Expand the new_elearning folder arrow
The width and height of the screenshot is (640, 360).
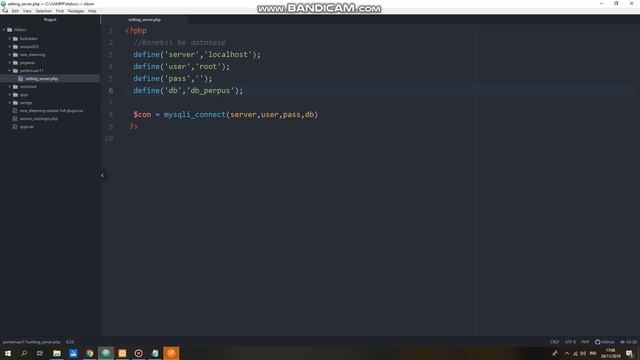click(x=10, y=54)
